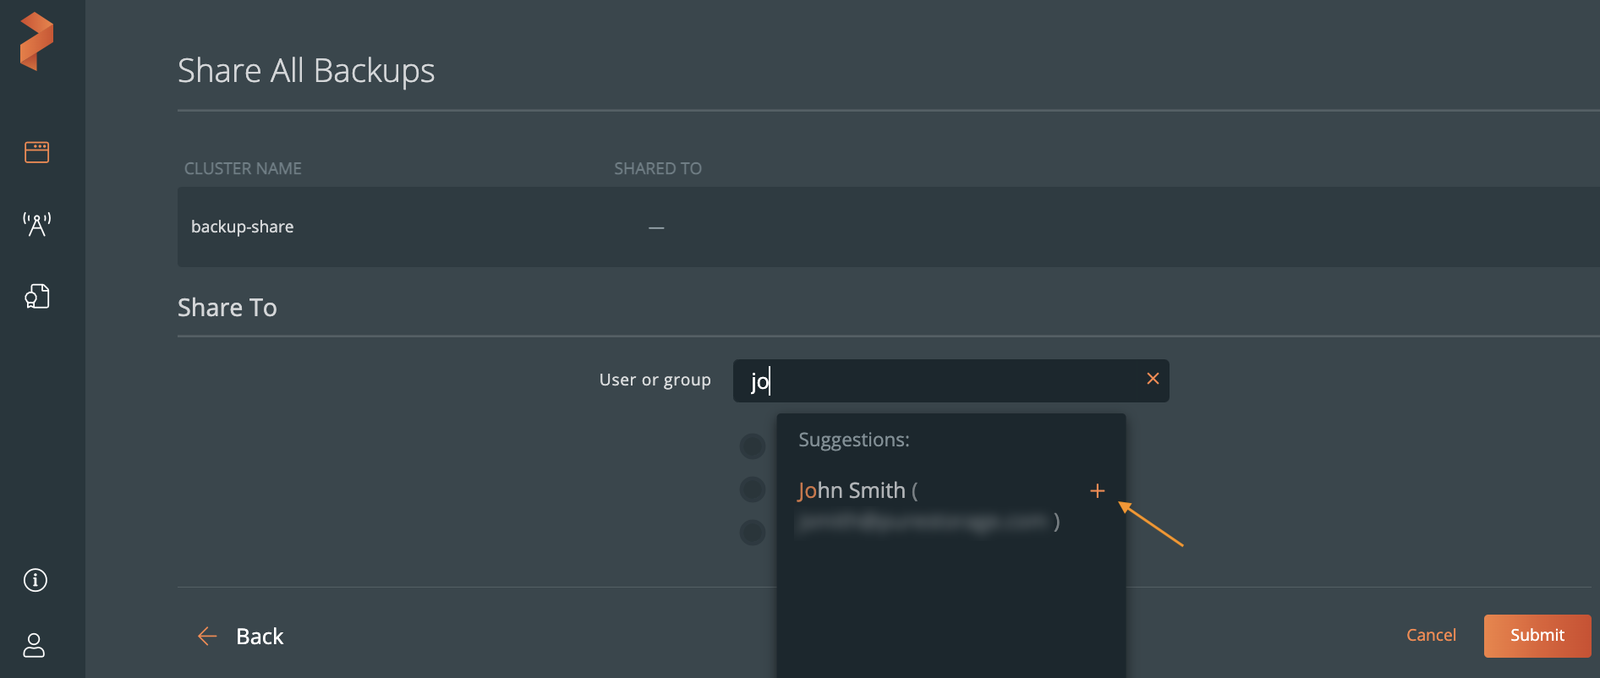Screen dimensions: 1600x678
Task: Clear the User or group search field
Action: click(x=1152, y=379)
